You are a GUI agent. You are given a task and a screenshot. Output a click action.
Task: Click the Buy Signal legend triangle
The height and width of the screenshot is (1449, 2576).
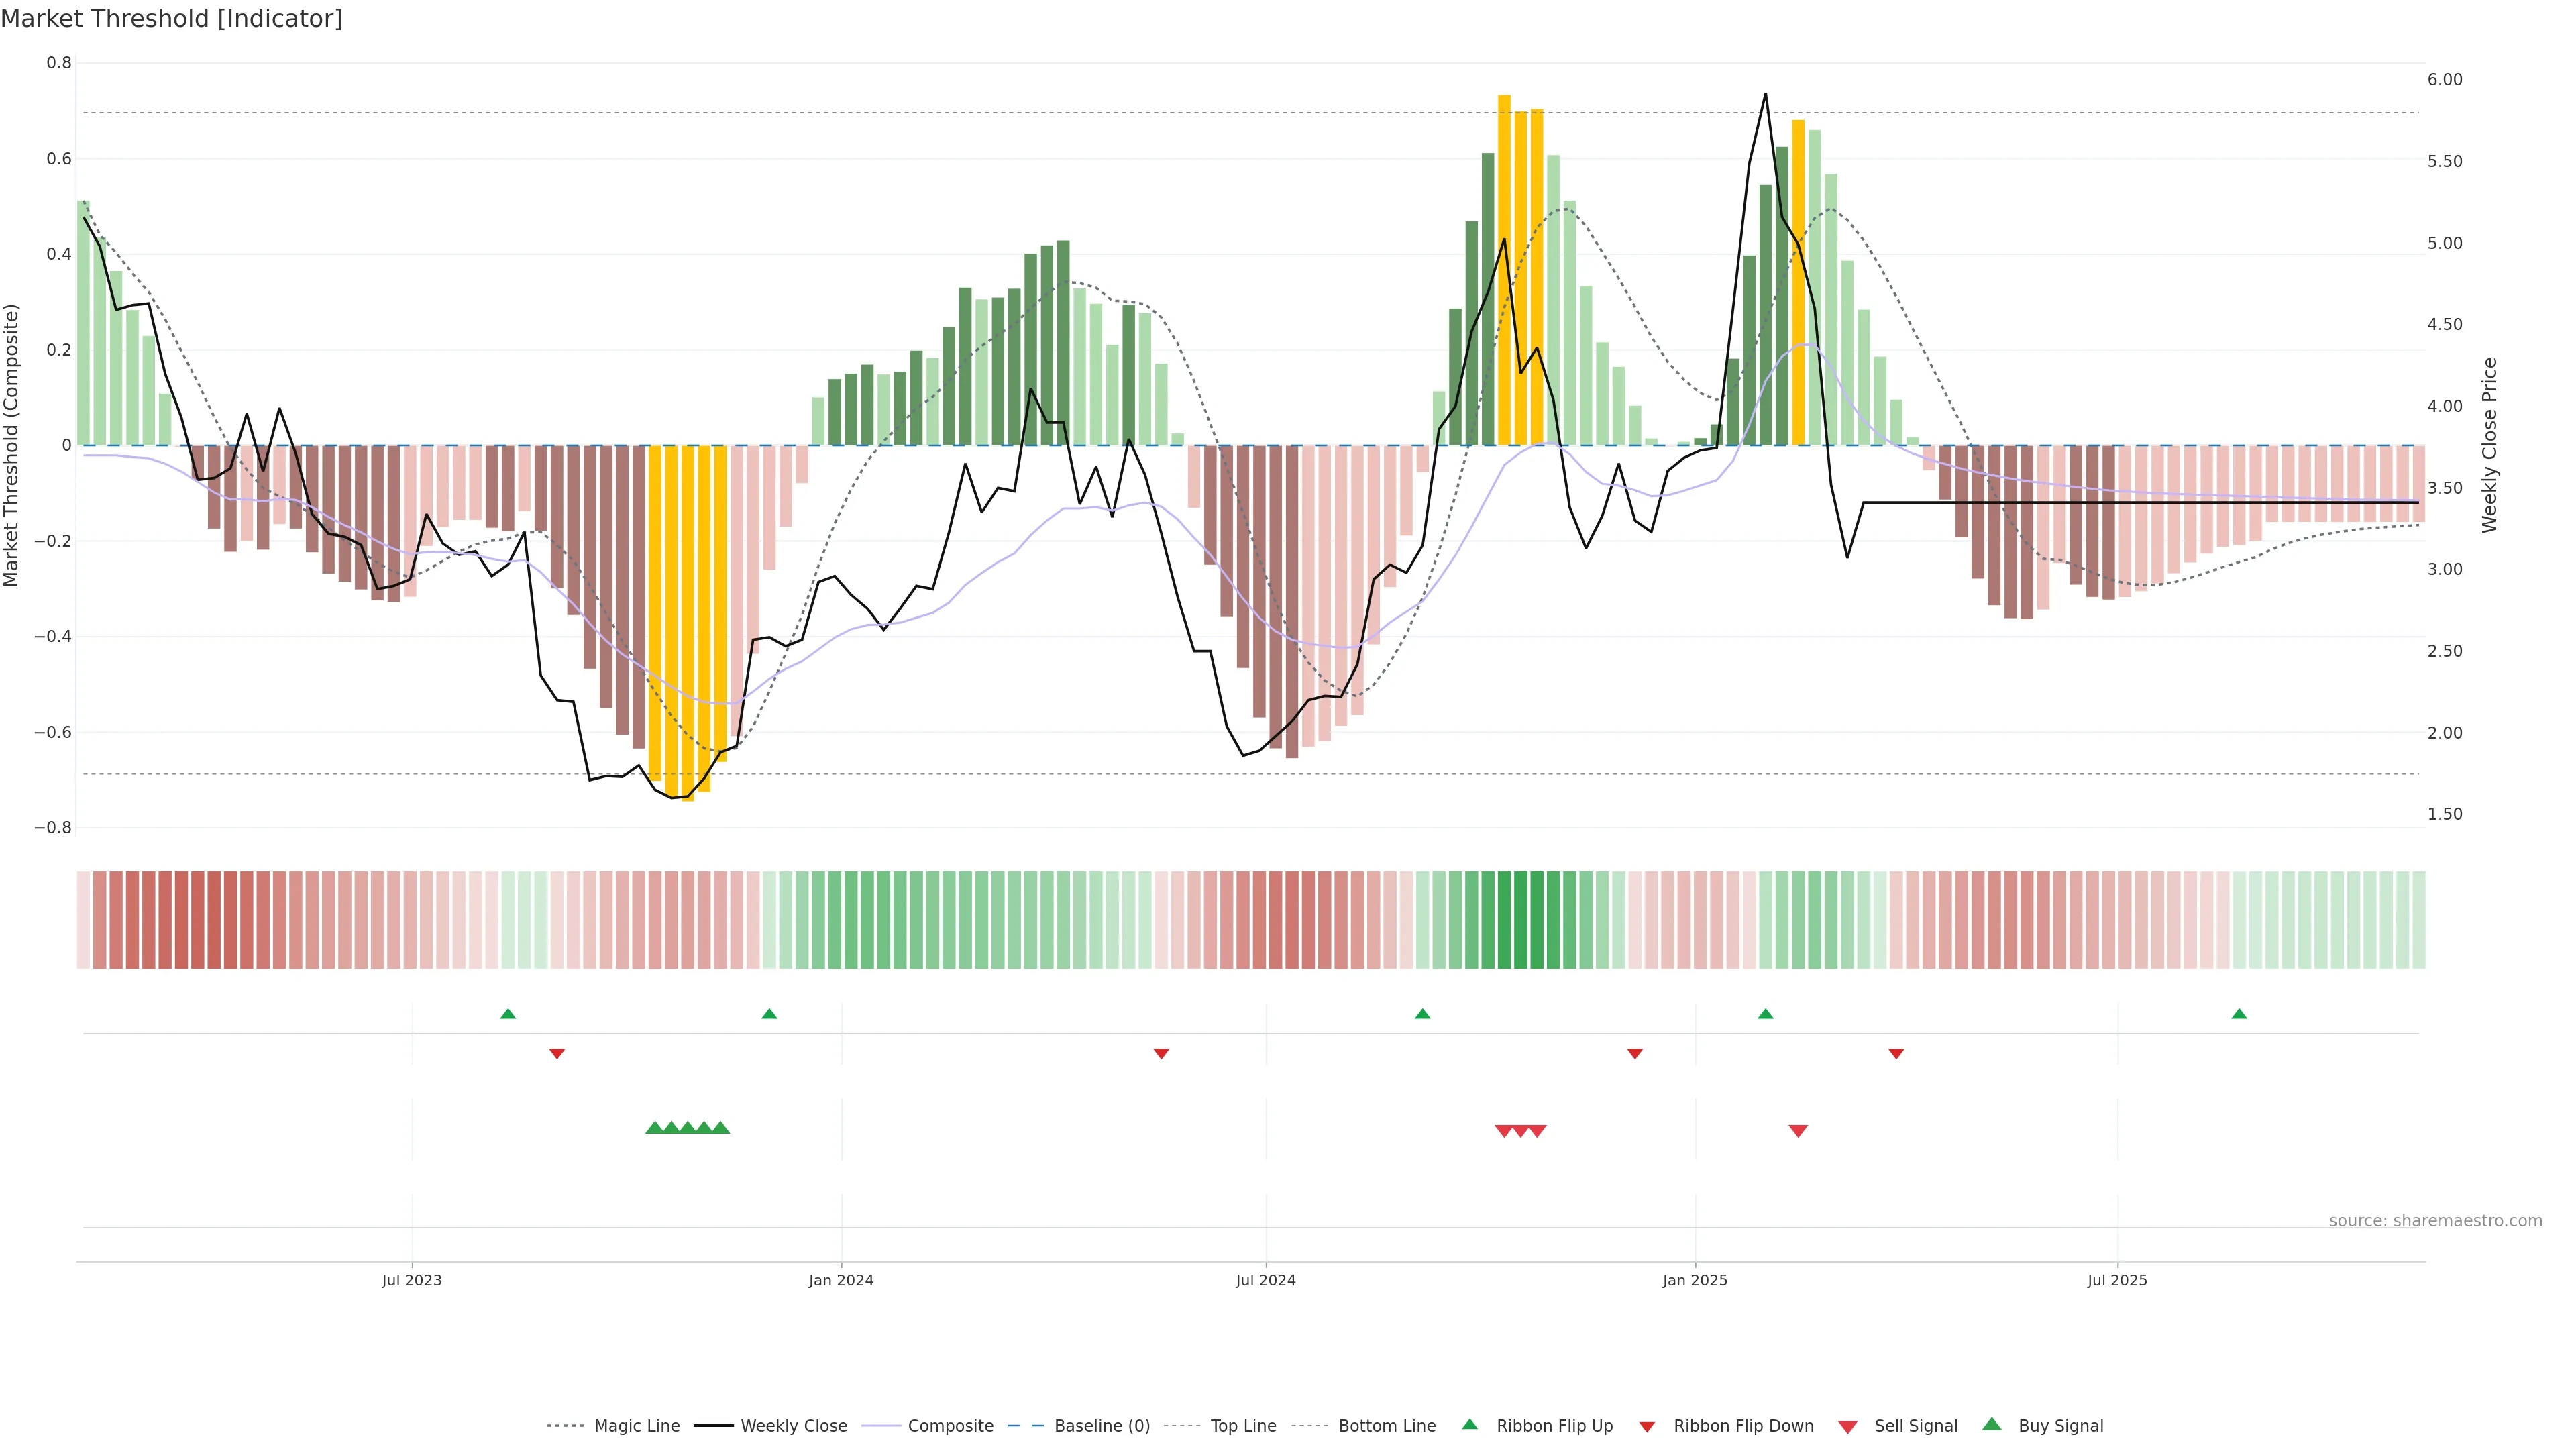pos(1991,1424)
